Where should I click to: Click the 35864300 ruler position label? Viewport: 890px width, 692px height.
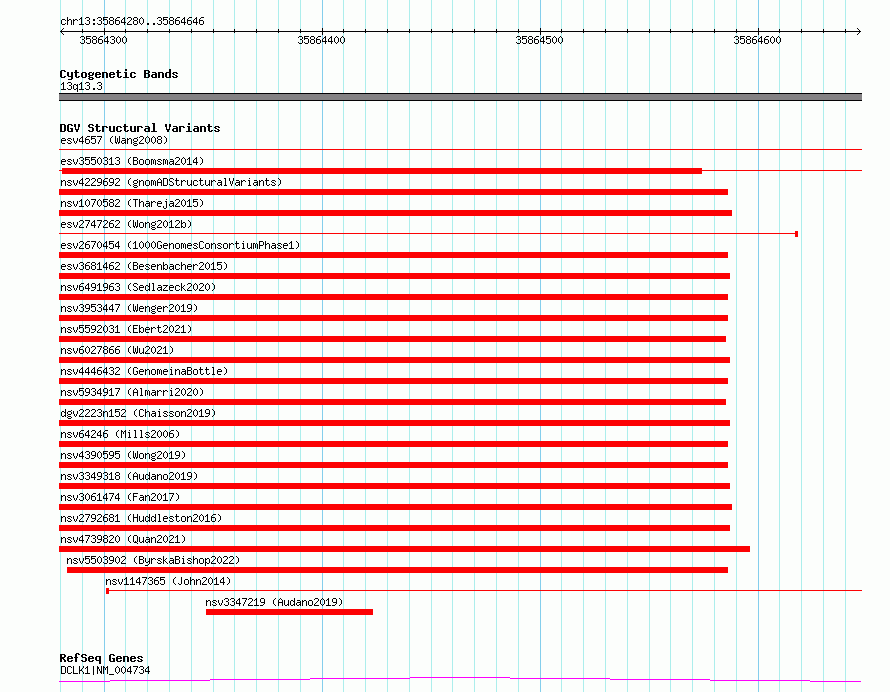(103, 40)
